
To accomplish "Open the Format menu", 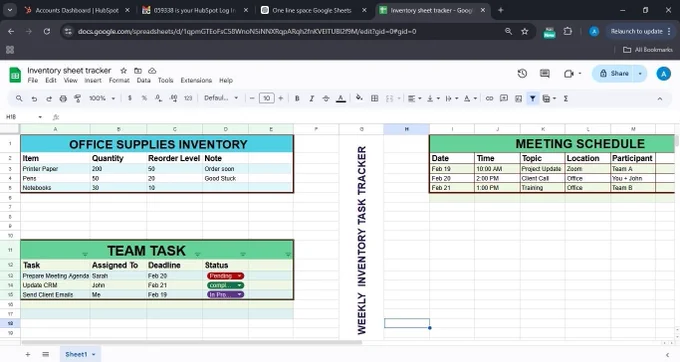I will (119, 81).
